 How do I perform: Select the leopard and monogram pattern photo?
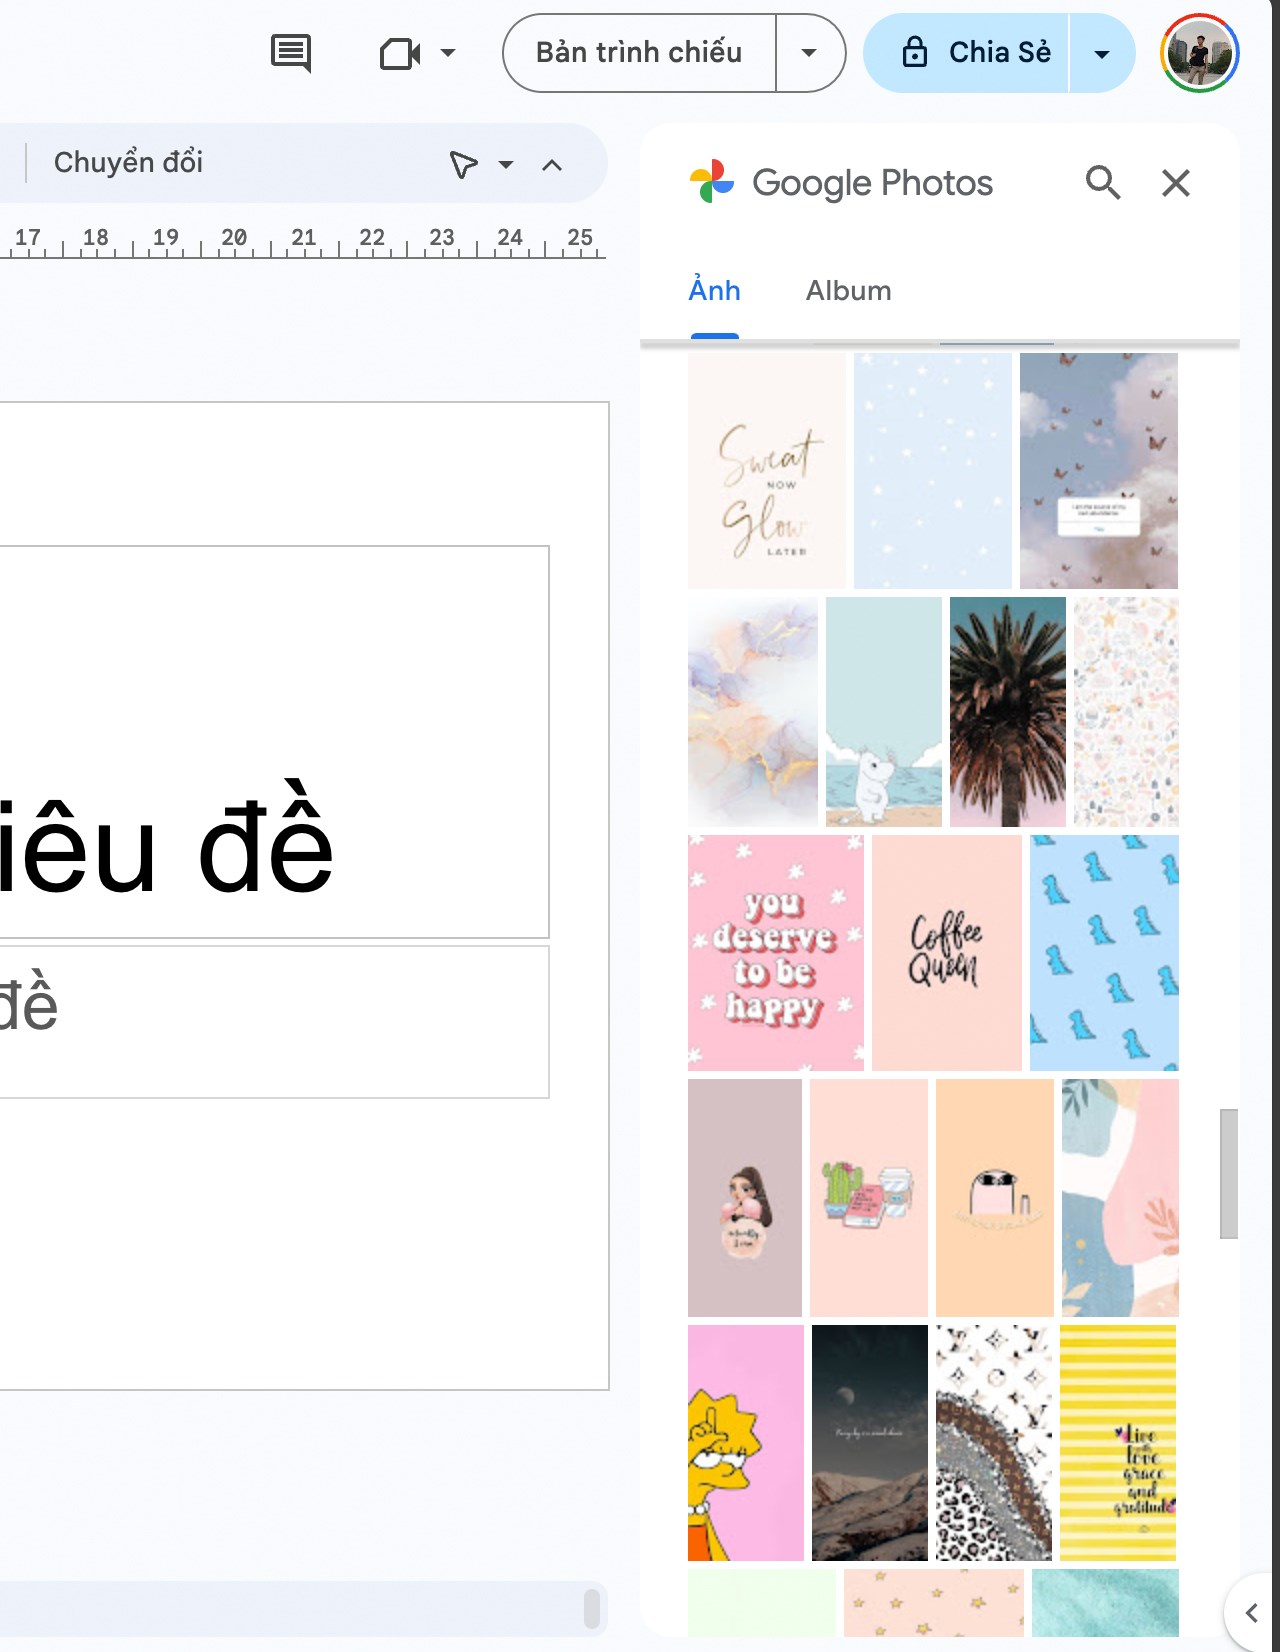click(994, 1443)
